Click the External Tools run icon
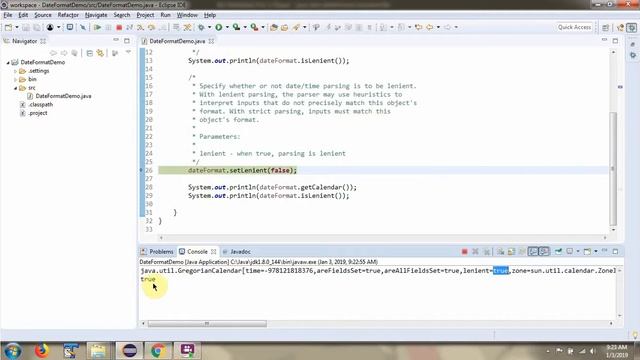Screen dimensions: 640x360 254,27
